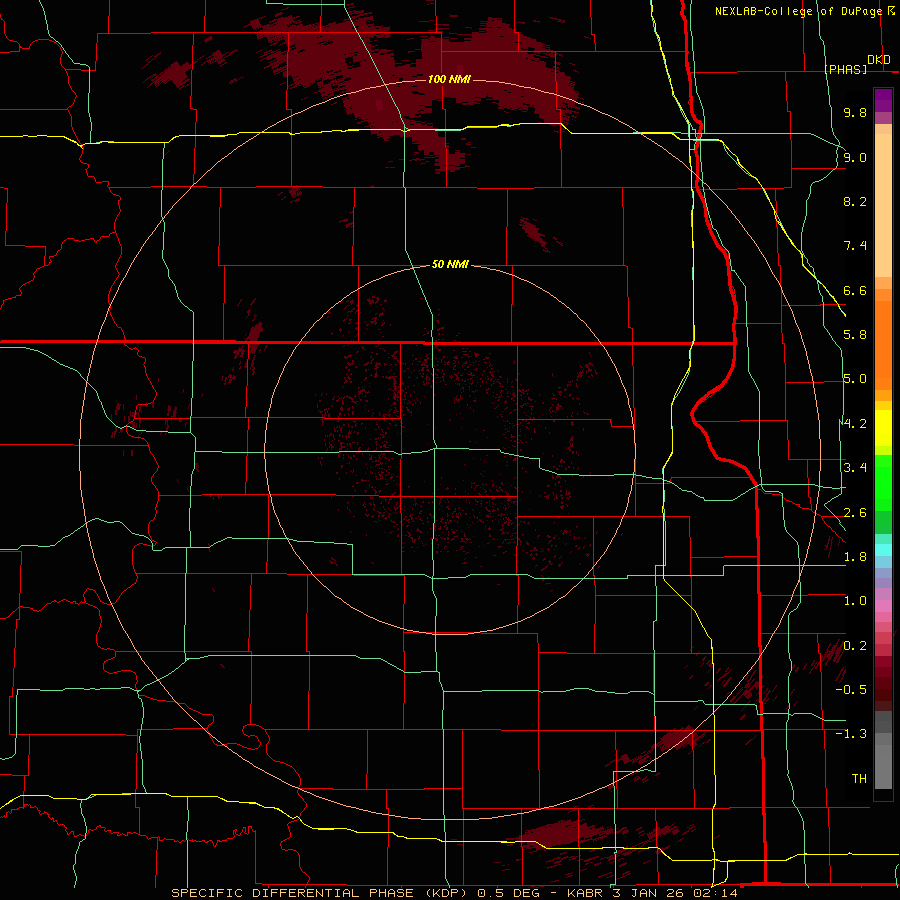Click the 4.2 scale value
The width and height of the screenshot is (900, 900).
click(855, 424)
